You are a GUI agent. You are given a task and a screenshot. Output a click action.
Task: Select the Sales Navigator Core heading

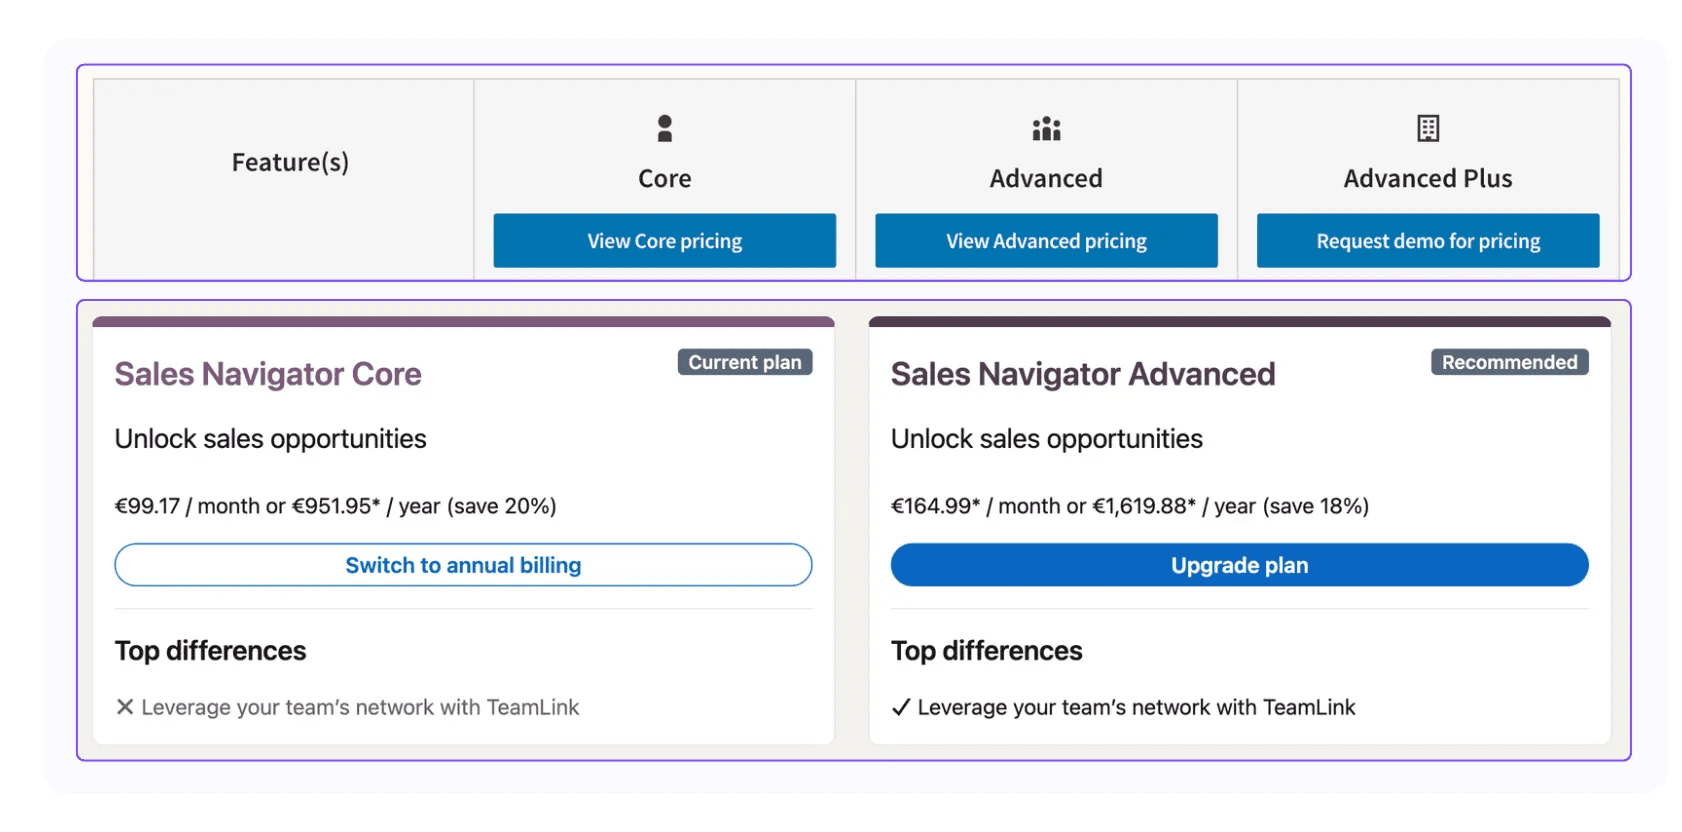(268, 374)
